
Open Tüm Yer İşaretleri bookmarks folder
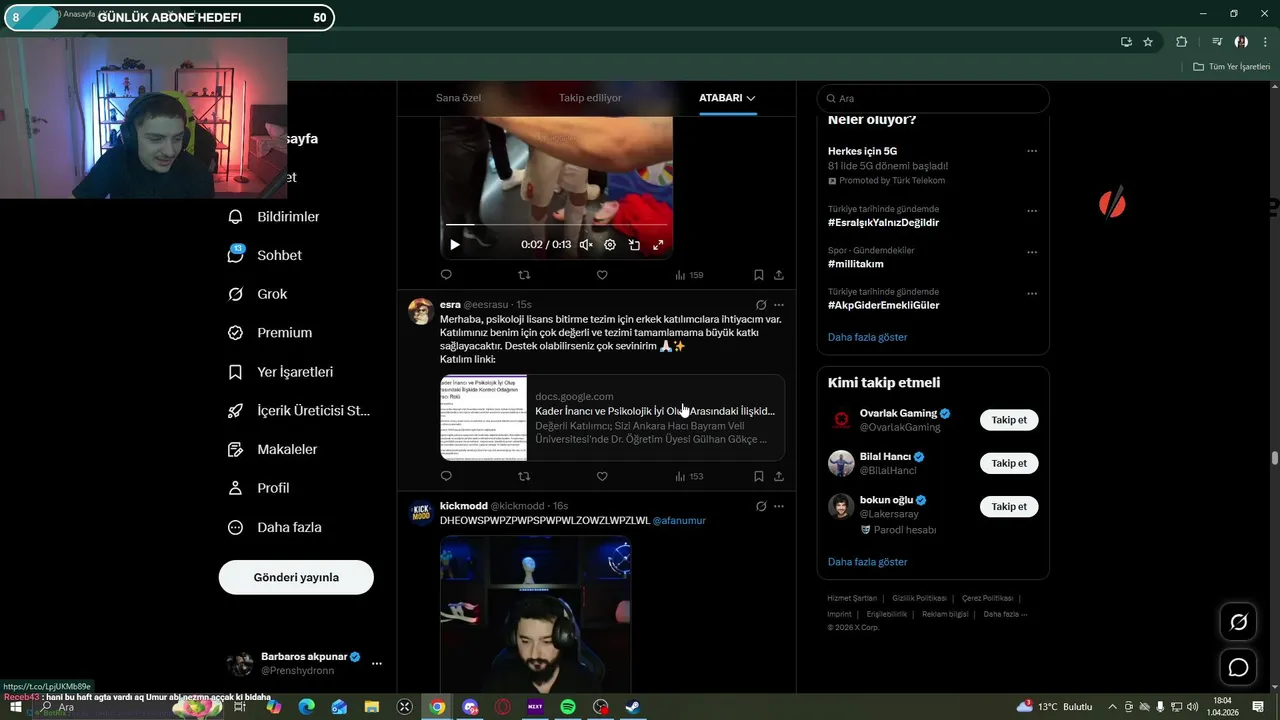[1231, 66]
